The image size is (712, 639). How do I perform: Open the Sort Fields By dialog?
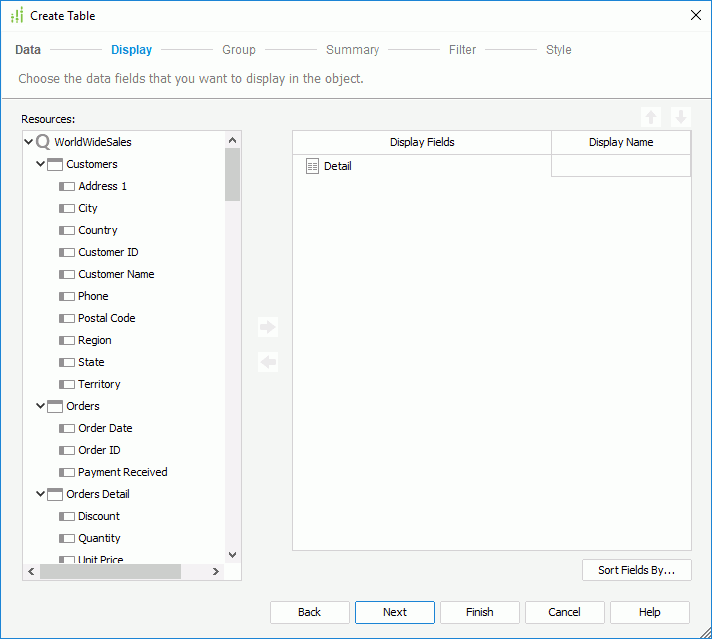click(x=637, y=570)
